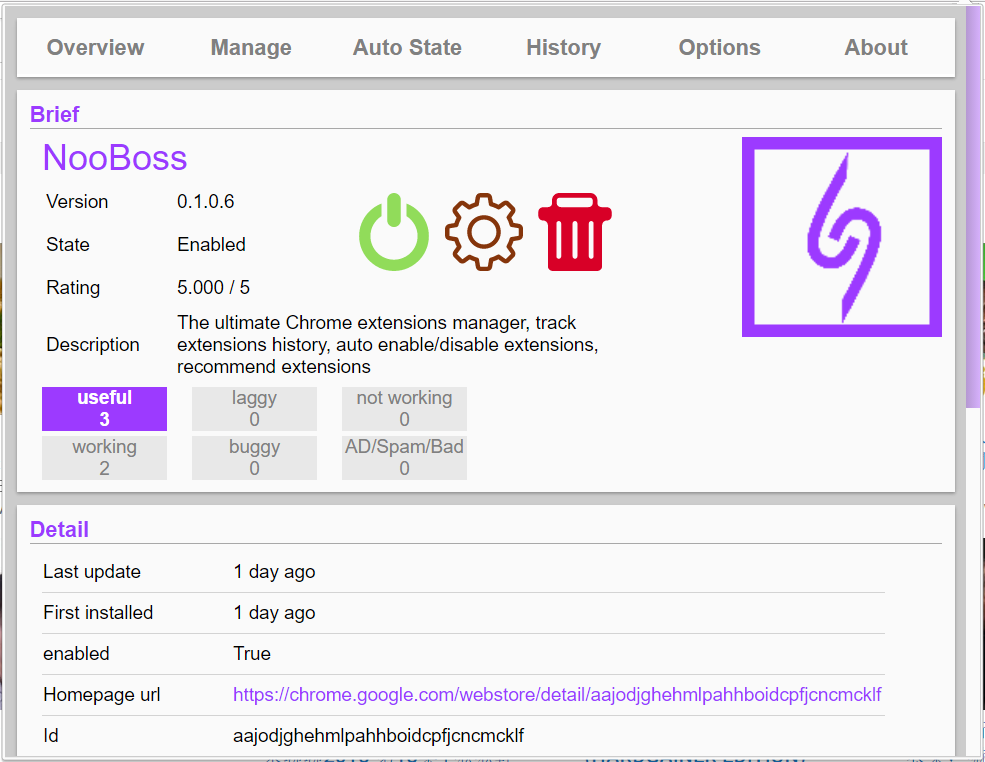Mark extension as 'buggy'

pyautogui.click(x=254, y=457)
